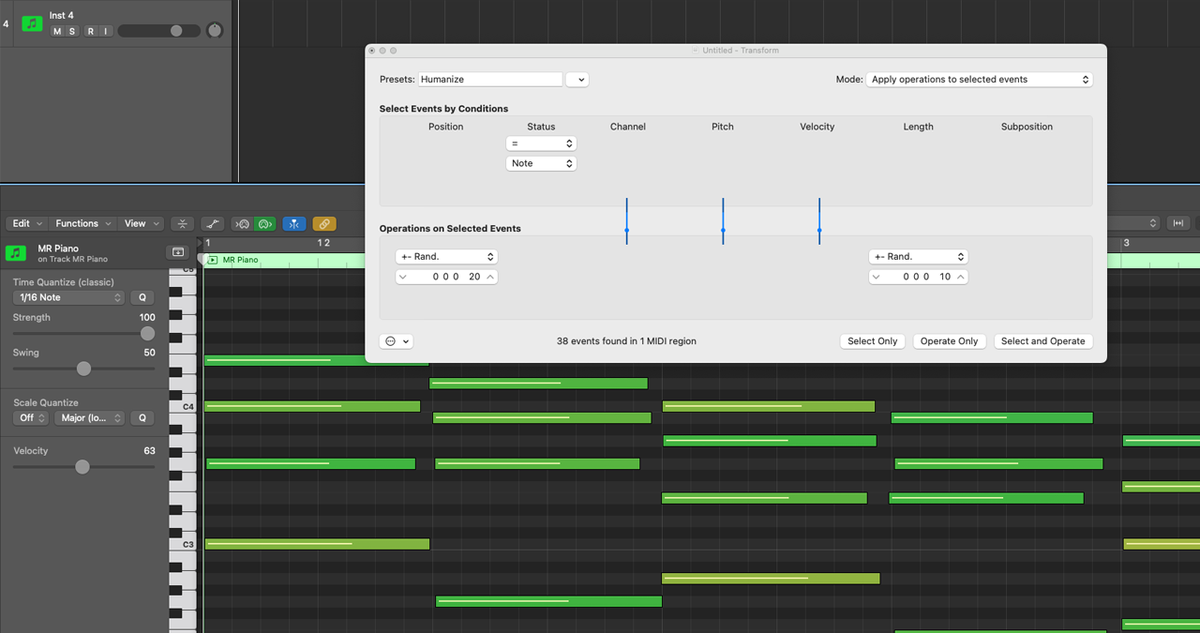Toggle the blue catch playhead button
Screen dimensions: 1200x633
294,224
